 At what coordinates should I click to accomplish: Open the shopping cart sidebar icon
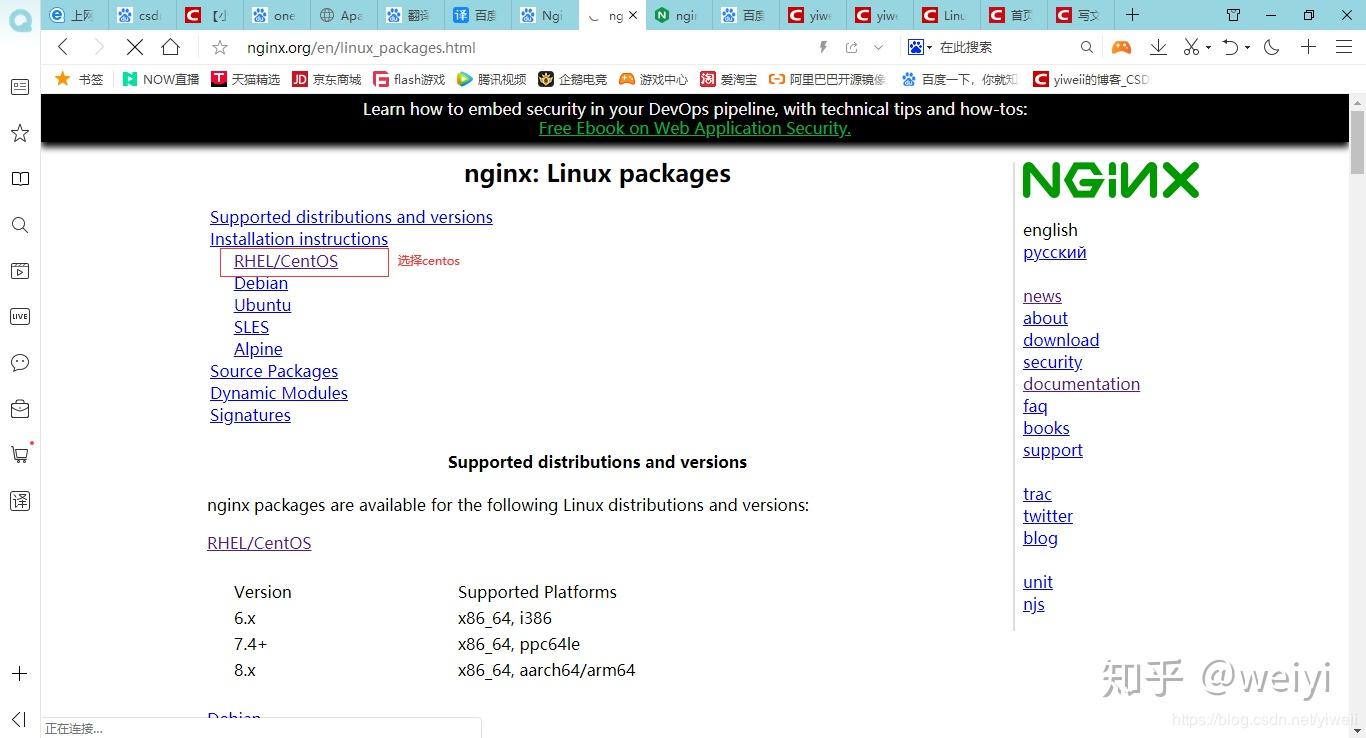[x=20, y=454]
